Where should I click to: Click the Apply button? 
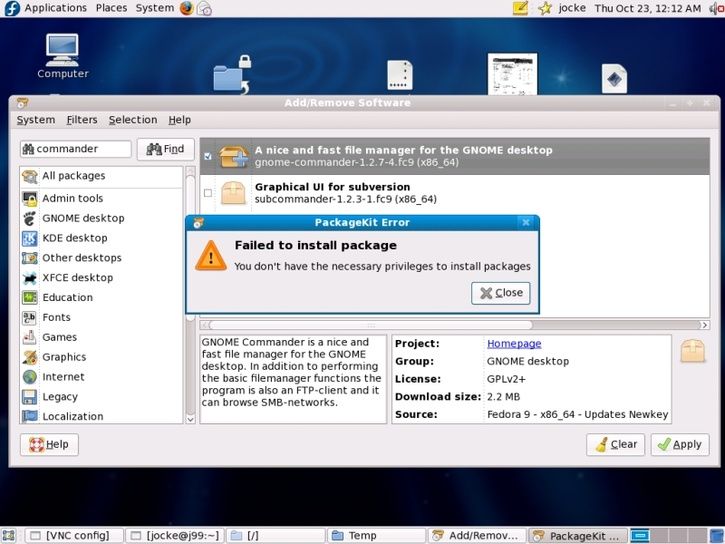[x=680, y=445]
